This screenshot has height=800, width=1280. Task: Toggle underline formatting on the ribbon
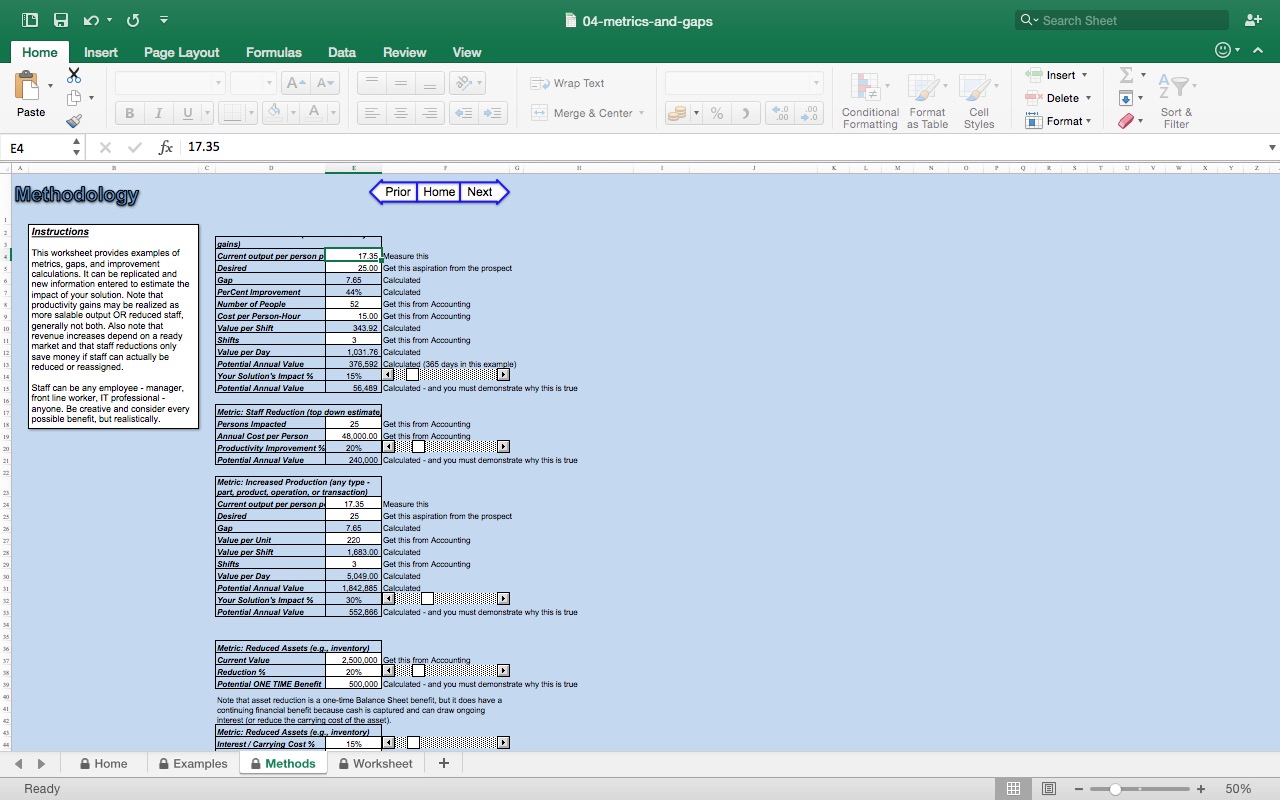[186, 113]
